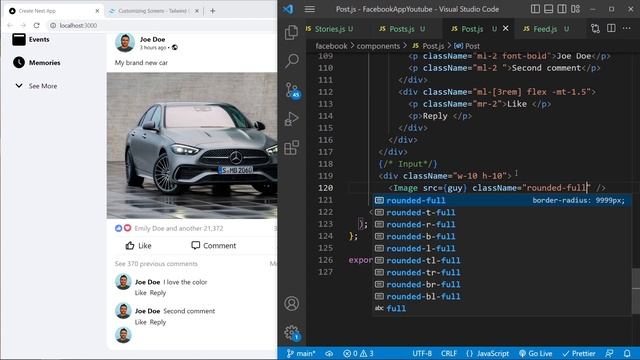The width and height of the screenshot is (640, 360).
Task: Open editor More Actions ellipsis
Action: 627,28
